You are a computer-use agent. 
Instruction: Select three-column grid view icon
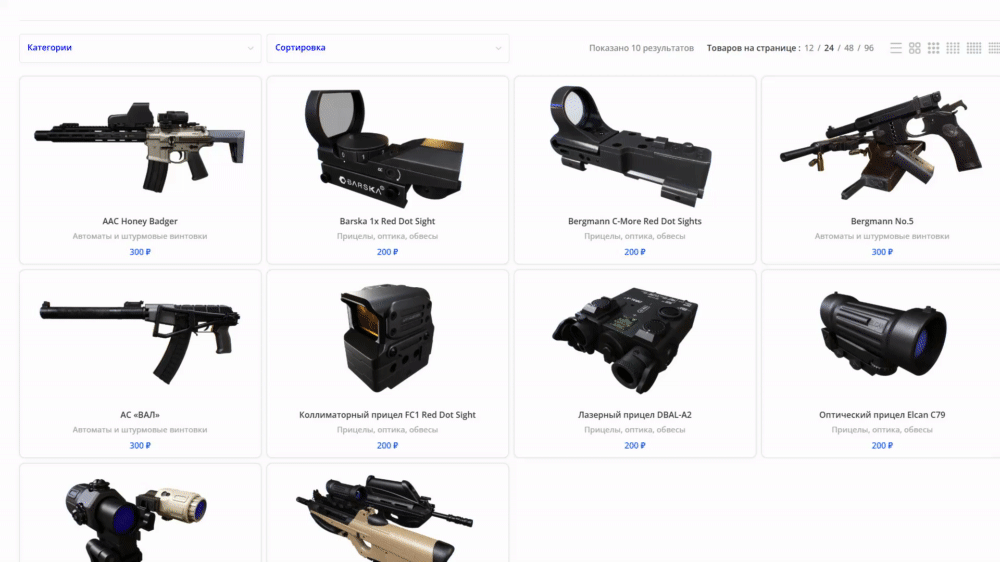pos(934,48)
